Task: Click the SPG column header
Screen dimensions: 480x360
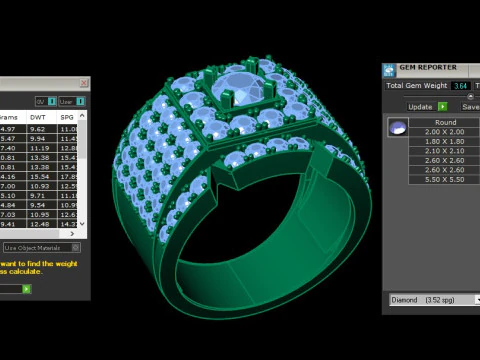Action: pos(67,117)
